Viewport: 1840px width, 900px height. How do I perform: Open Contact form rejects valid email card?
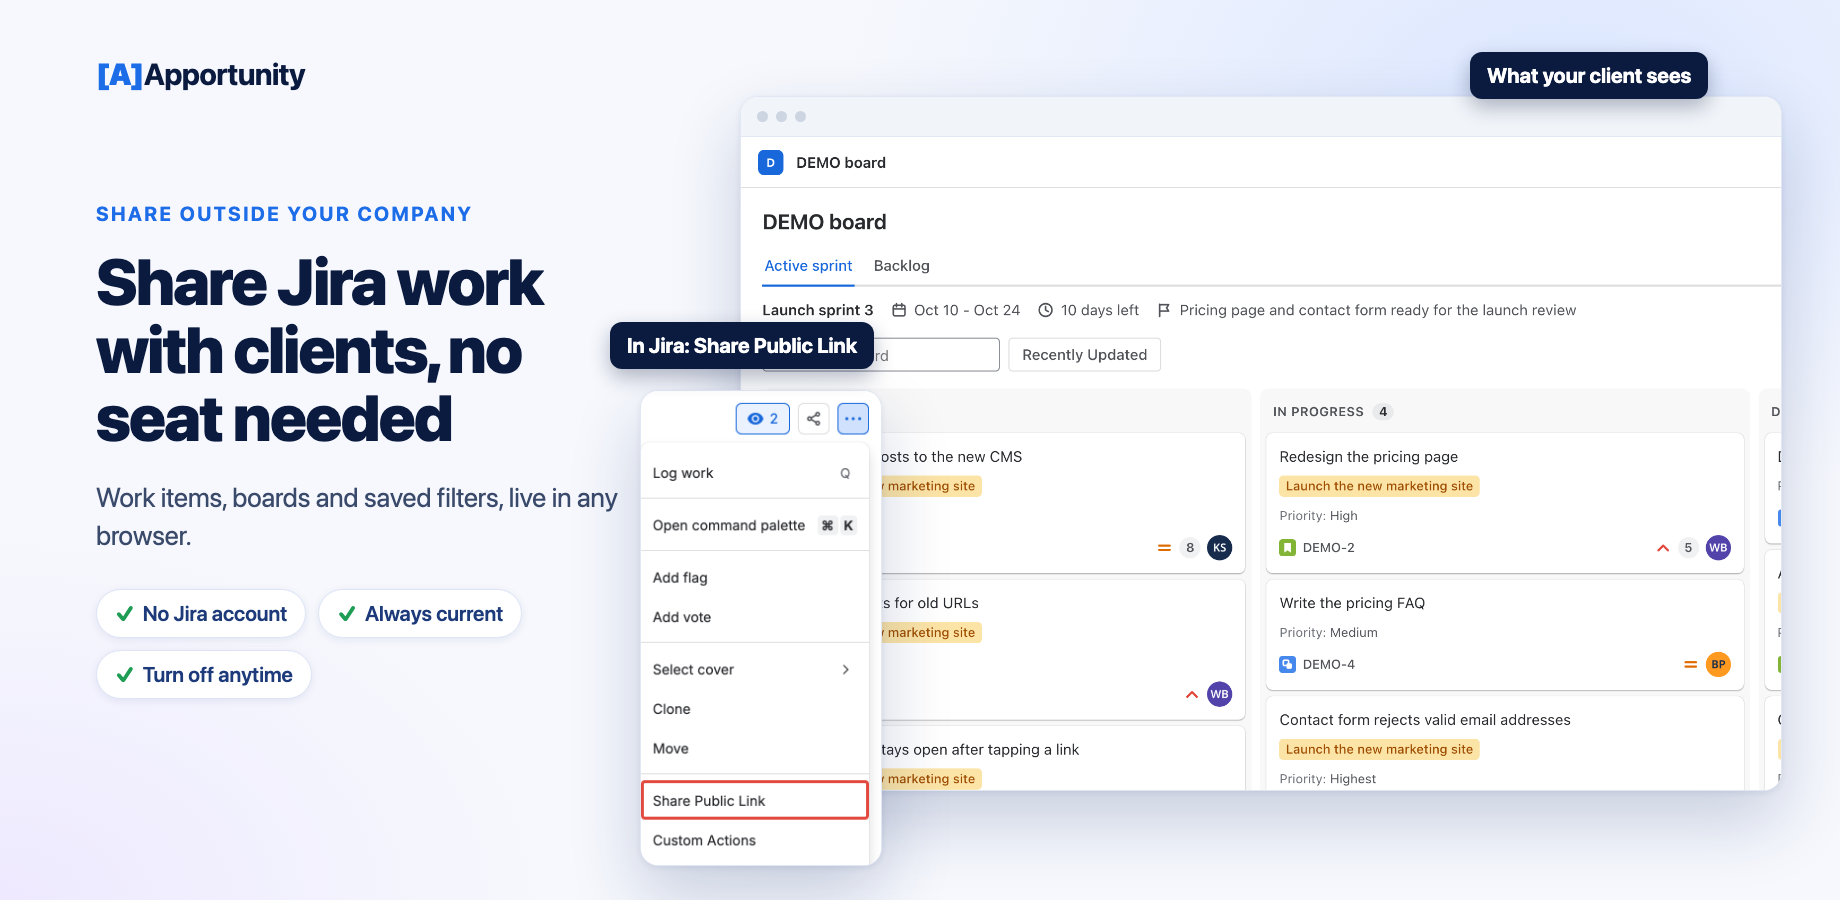[1505, 743]
